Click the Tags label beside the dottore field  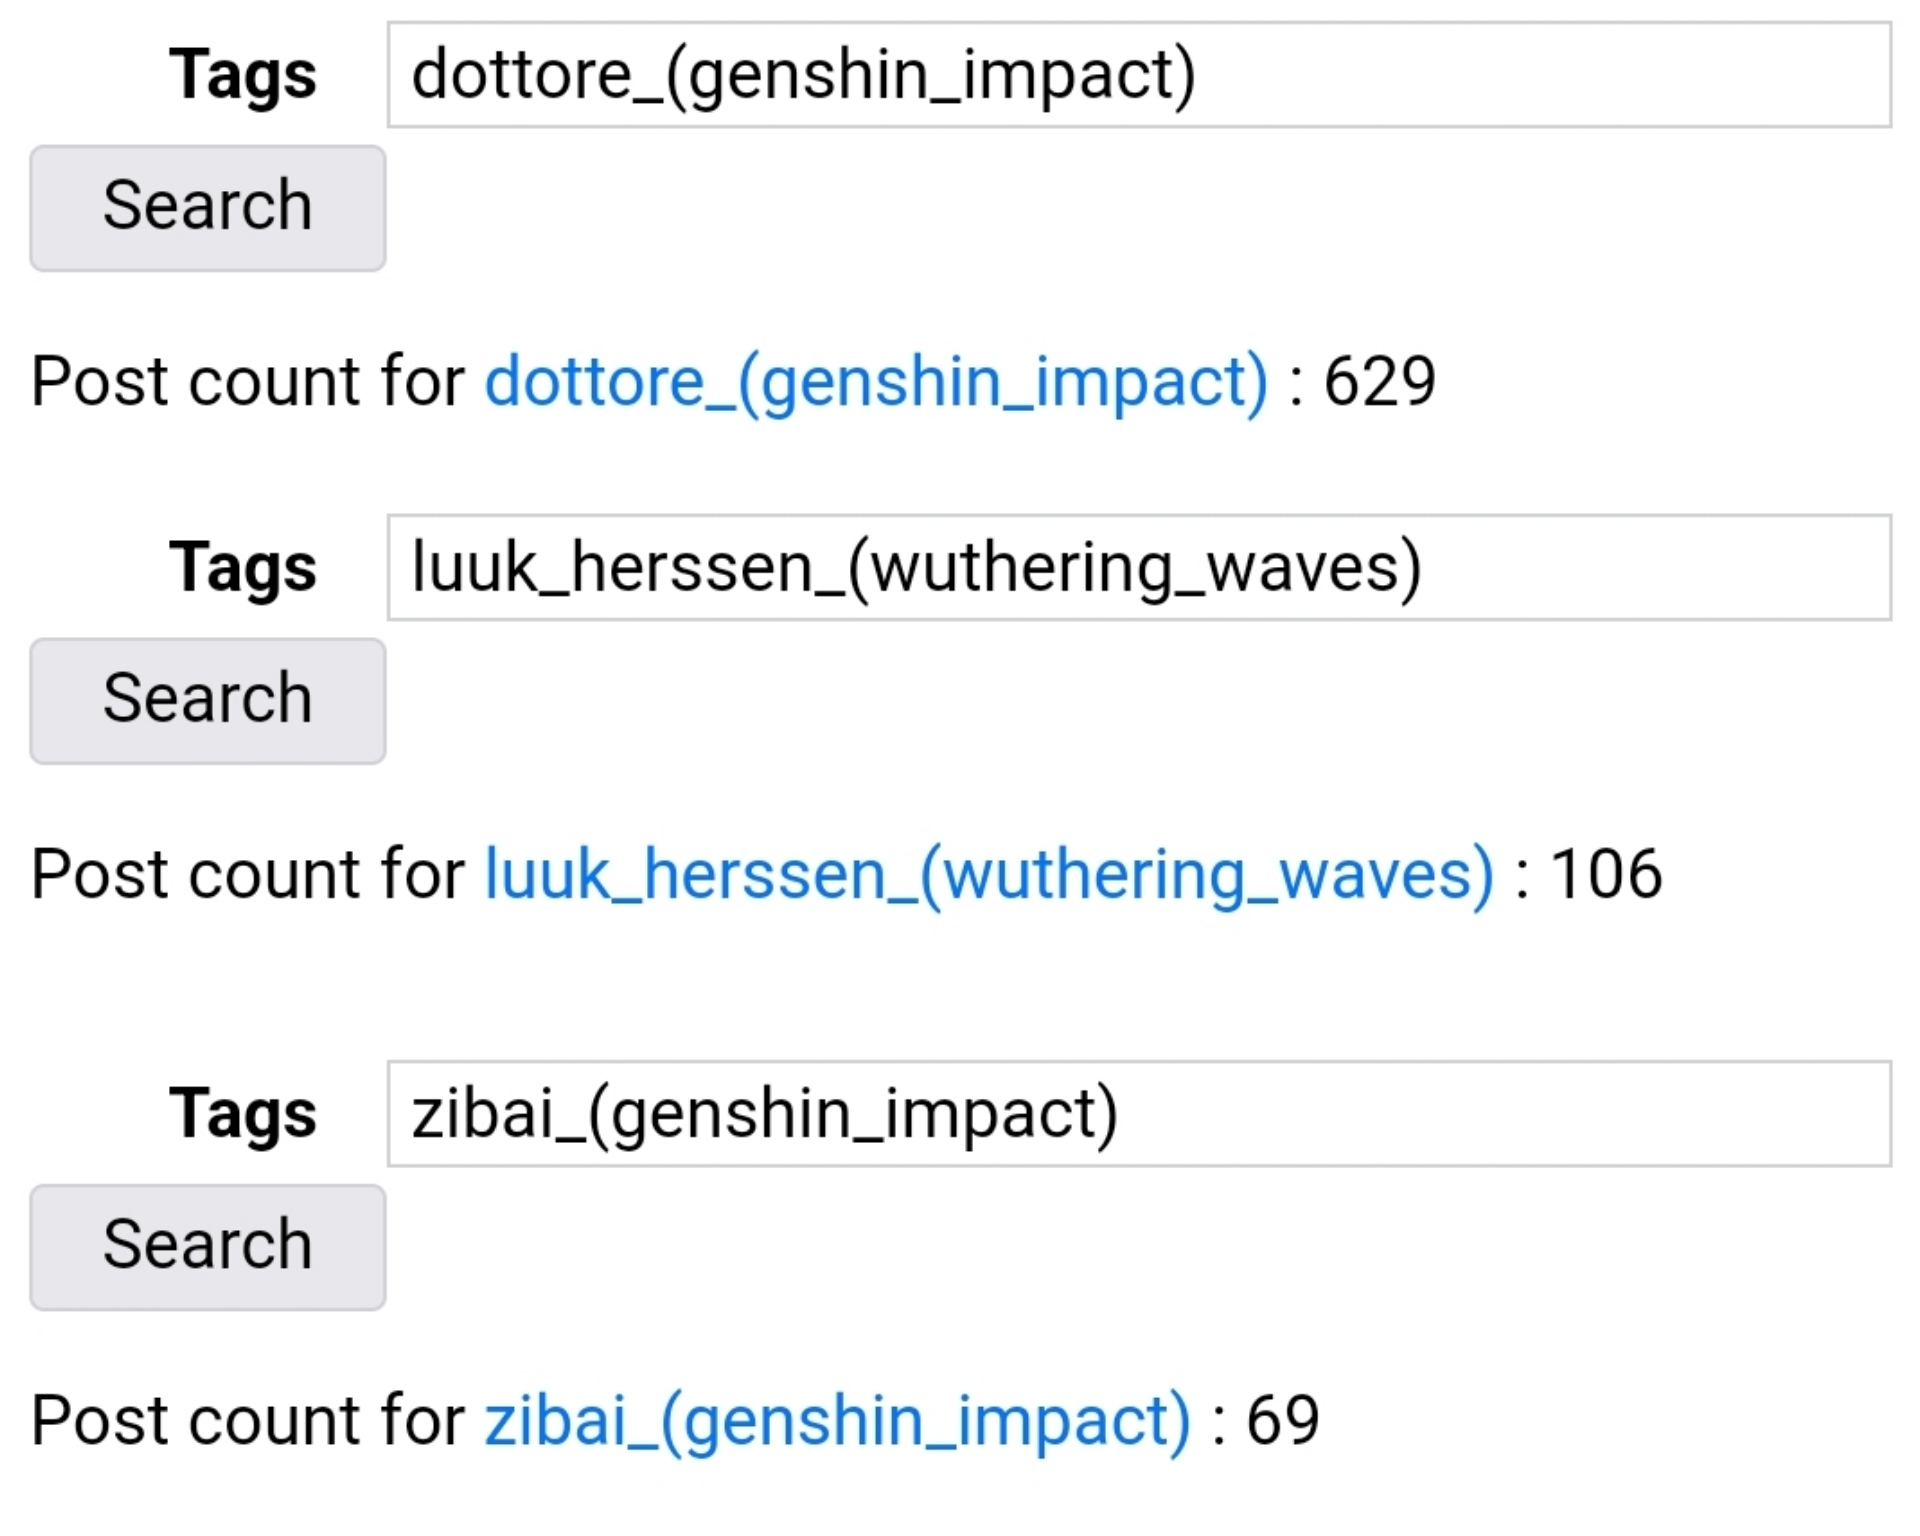click(x=243, y=76)
